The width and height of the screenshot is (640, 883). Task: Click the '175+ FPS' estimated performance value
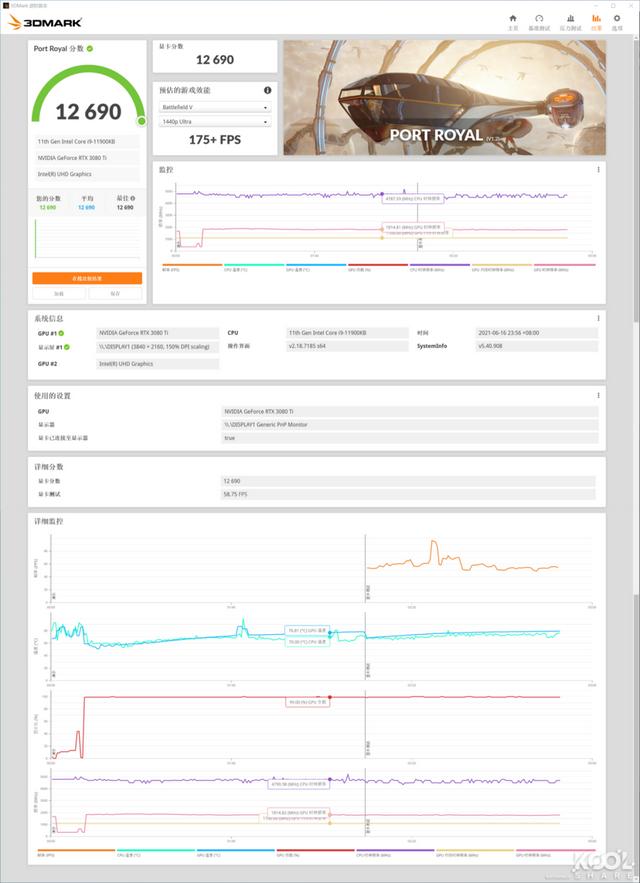215,140
